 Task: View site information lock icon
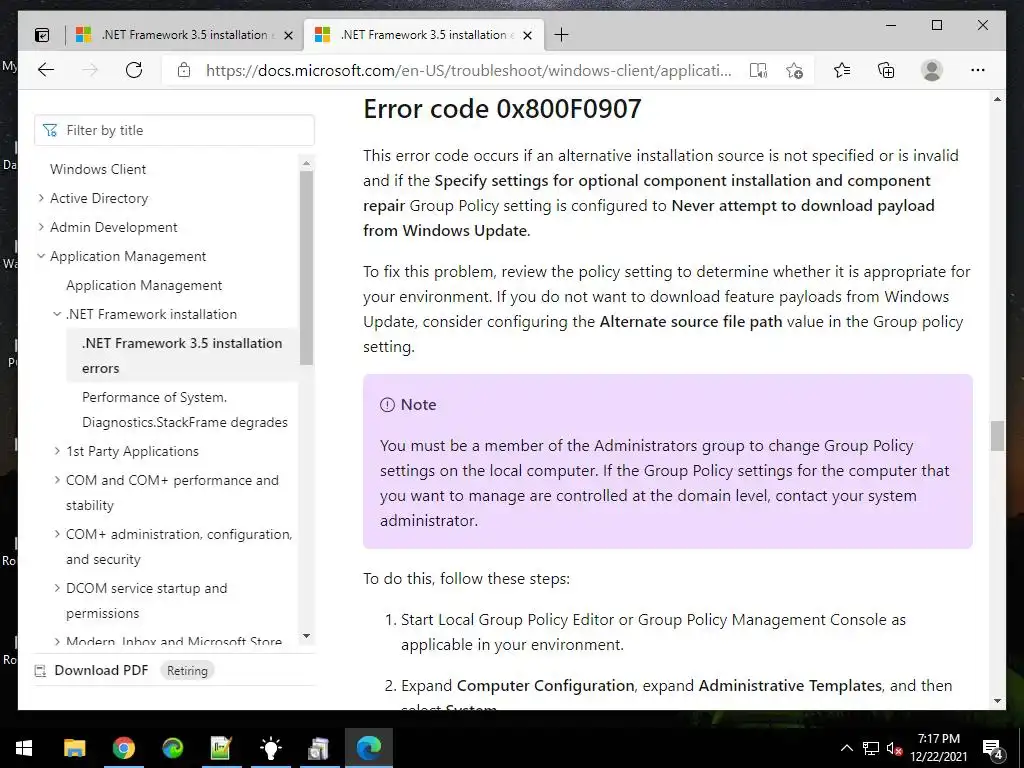pyautogui.click(x=184, y=70)
